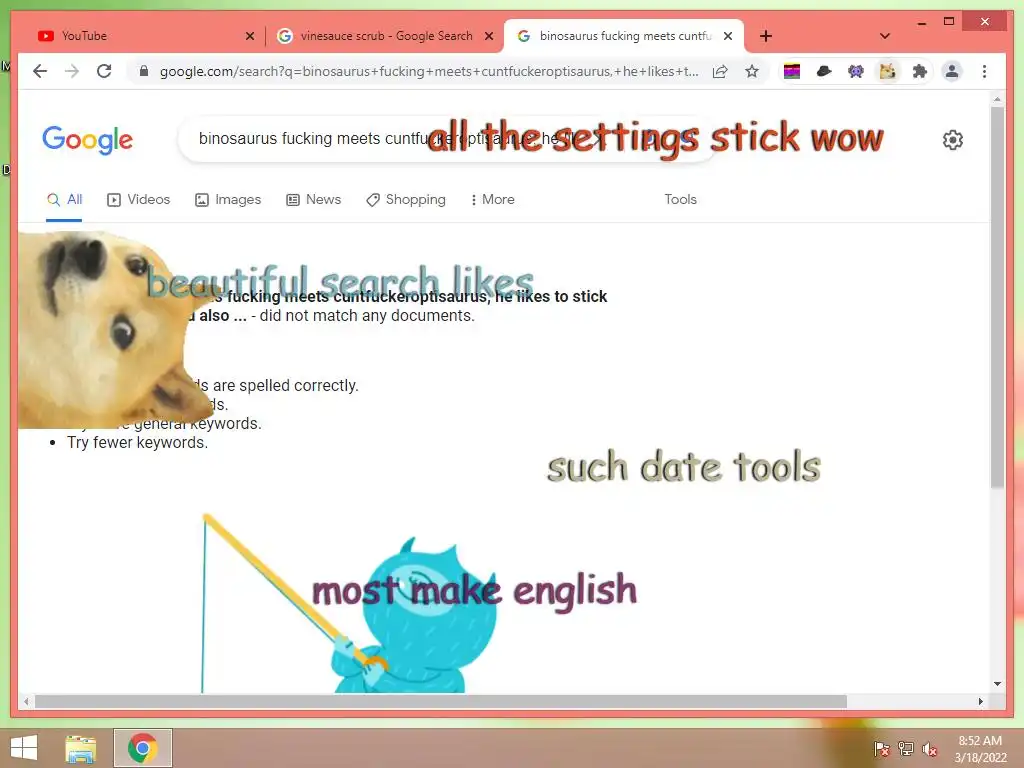Reload the current page
This screenshot has height=768, width=1024.
pyautogui.click(x=104, y=71)
